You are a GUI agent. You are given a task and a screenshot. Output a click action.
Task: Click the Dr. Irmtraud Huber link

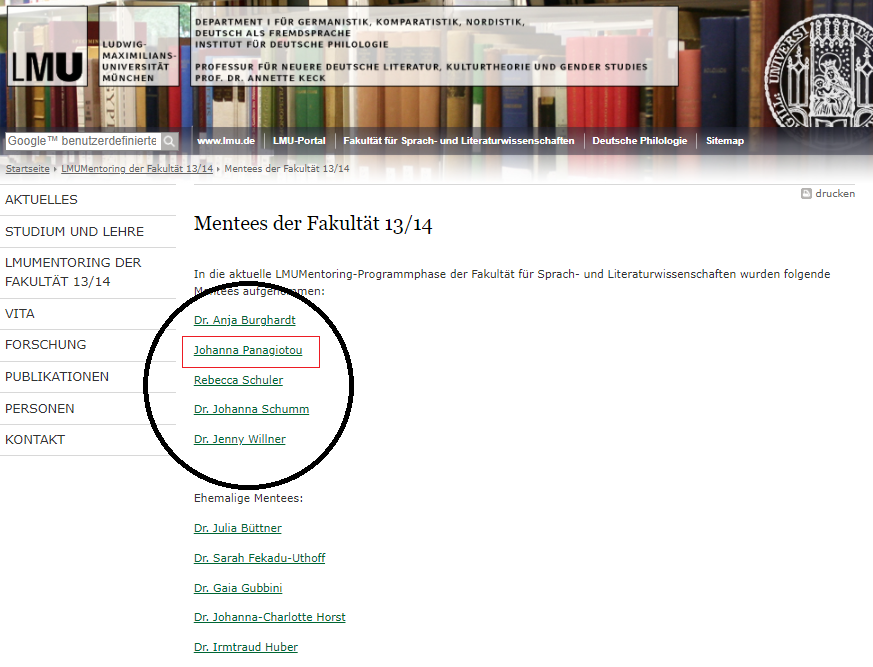tap(246, 647)
